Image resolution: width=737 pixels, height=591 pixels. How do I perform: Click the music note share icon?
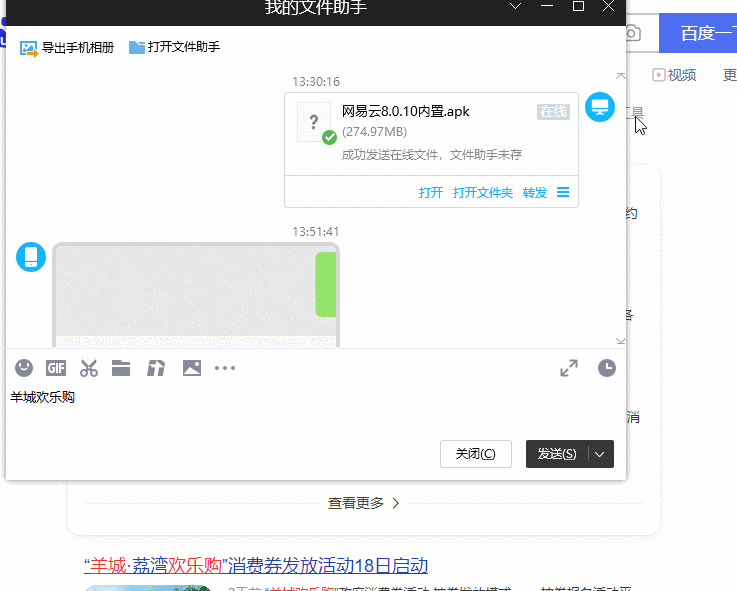(156, 368)
